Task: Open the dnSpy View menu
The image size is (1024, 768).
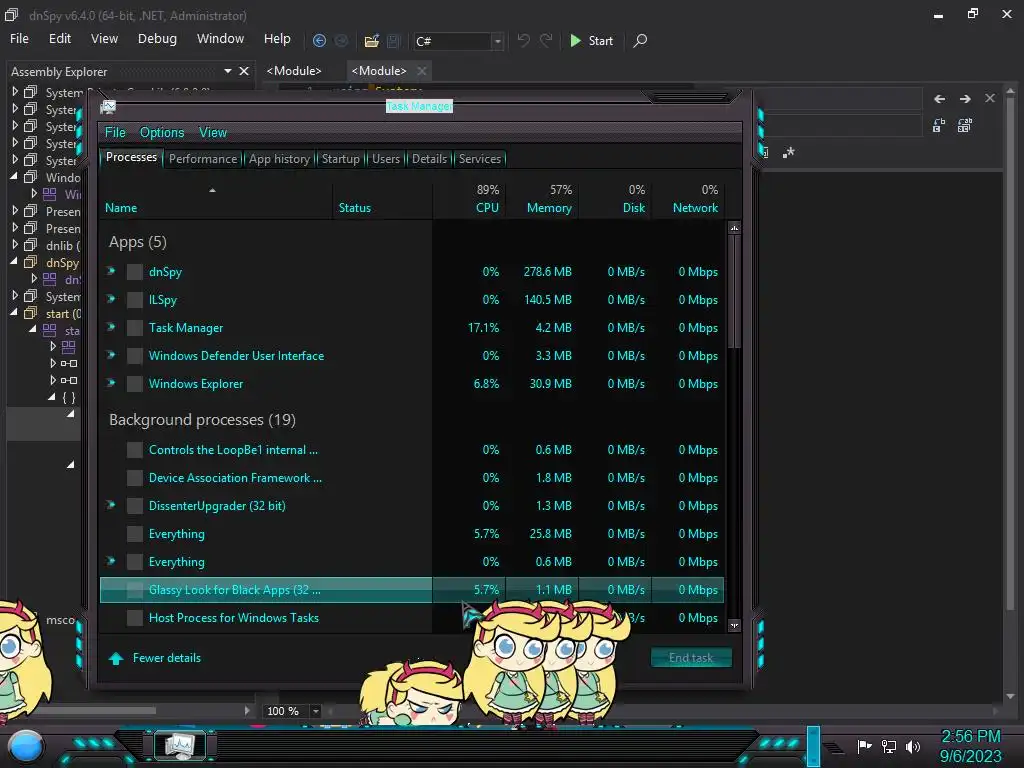Action: [104, 39]
